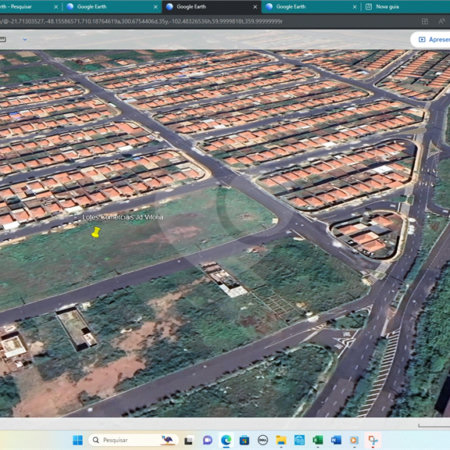Viewport: 450px width, 450px height.
Task: Expand the small dropdown arrow in Earth toolbar
Action: (x=25, y=39)
